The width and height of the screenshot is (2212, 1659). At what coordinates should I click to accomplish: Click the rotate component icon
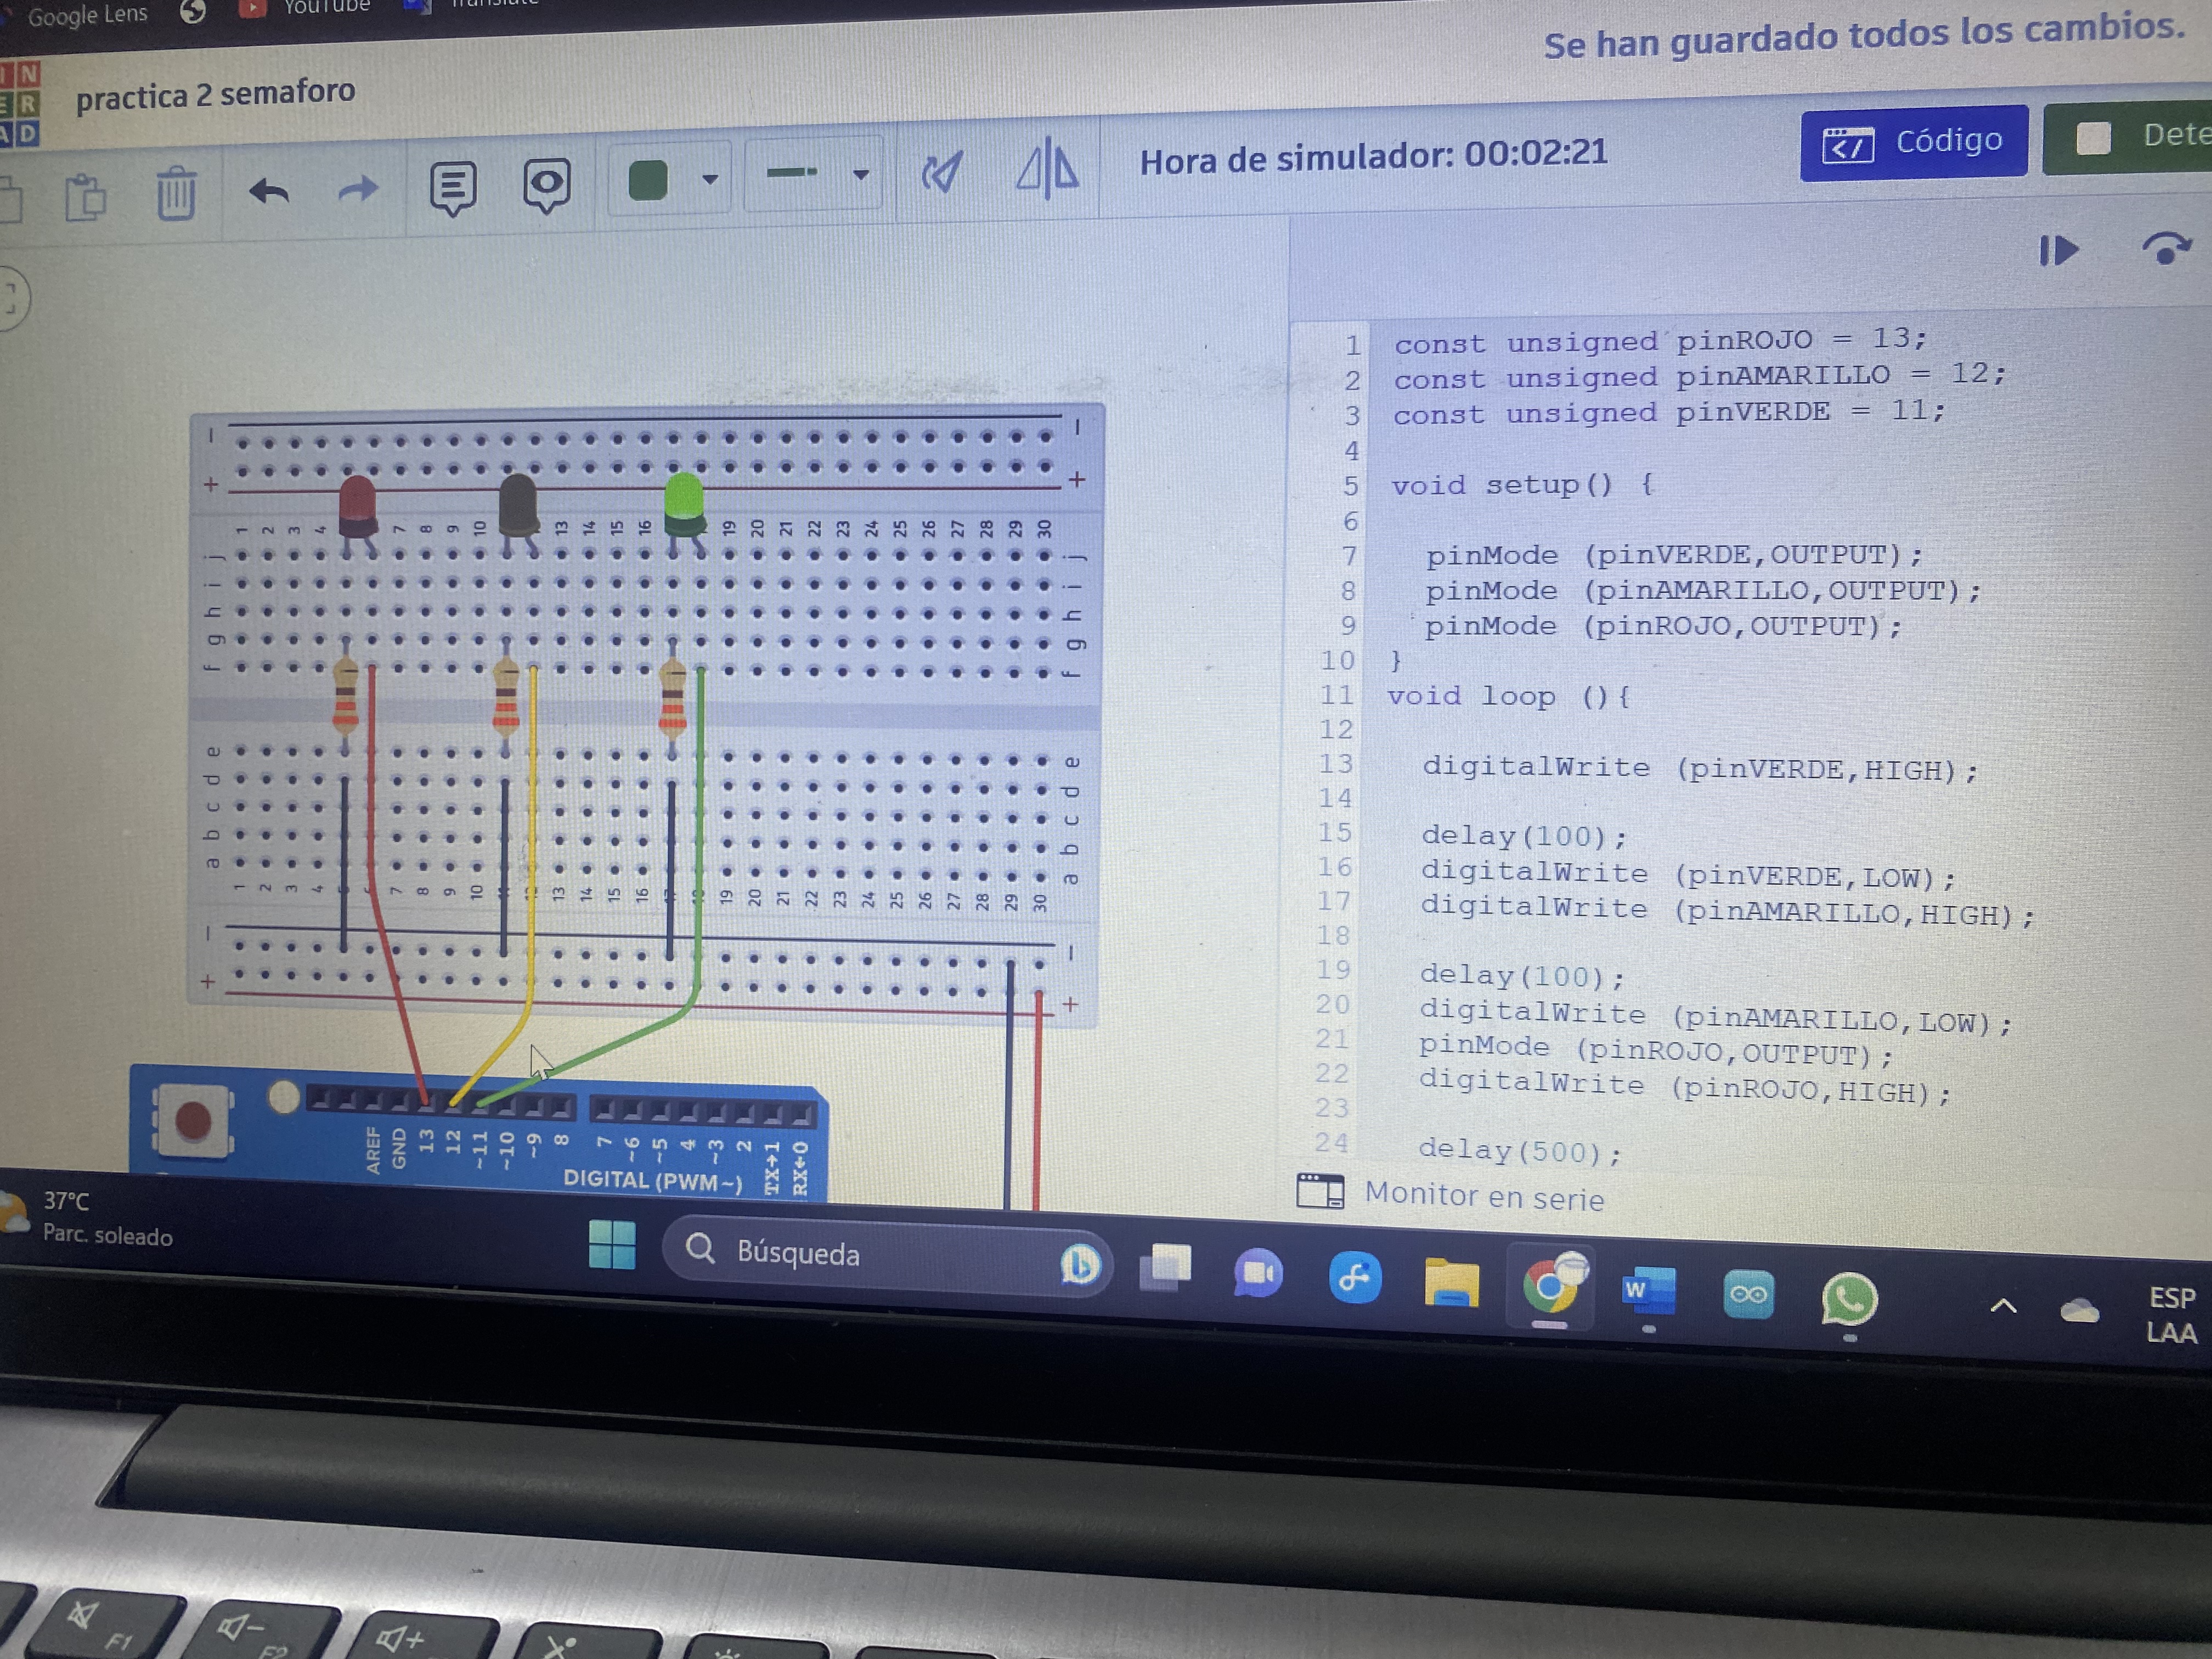click(x=942, y=173)
